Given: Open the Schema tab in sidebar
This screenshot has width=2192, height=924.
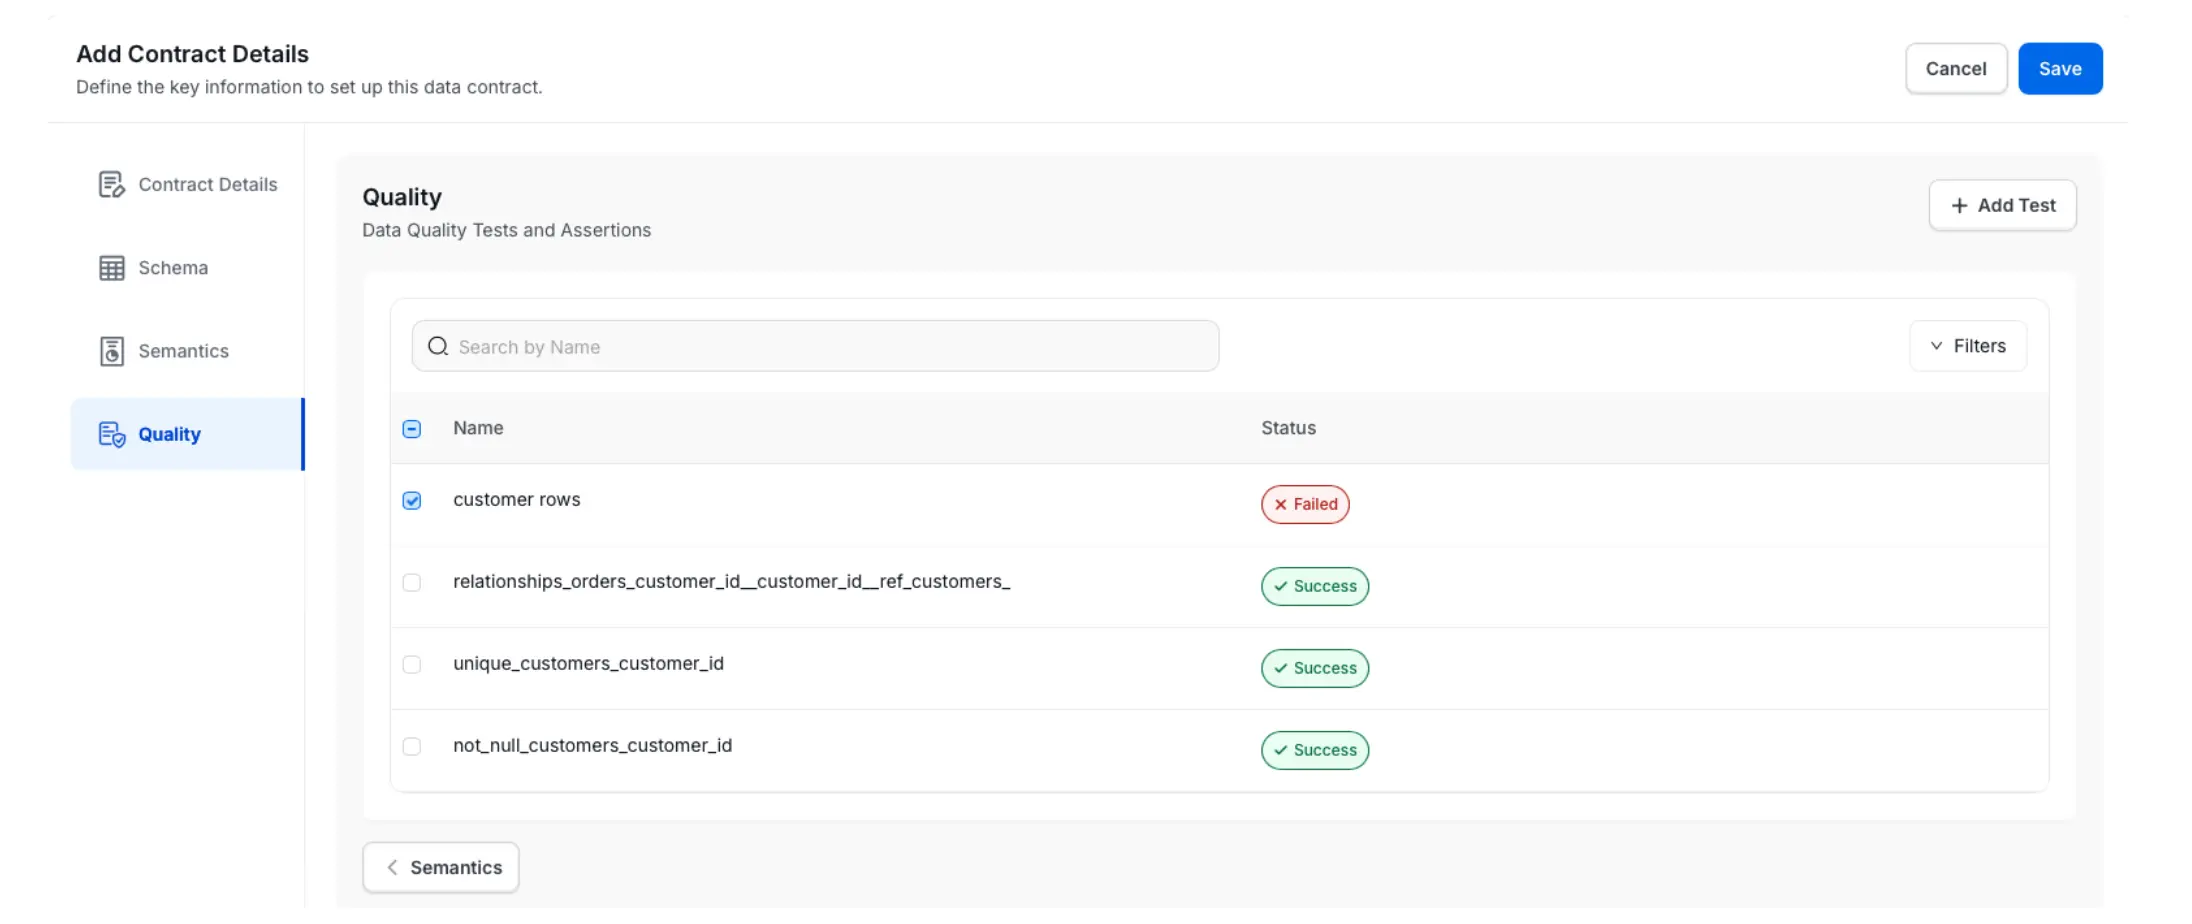Looking at the screenshot, I should [173, 268].
